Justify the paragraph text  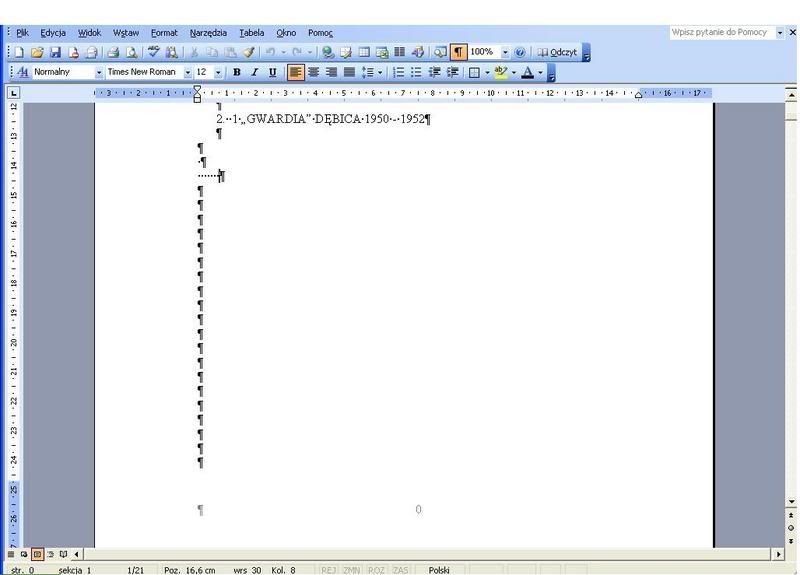tap(349, 72)
